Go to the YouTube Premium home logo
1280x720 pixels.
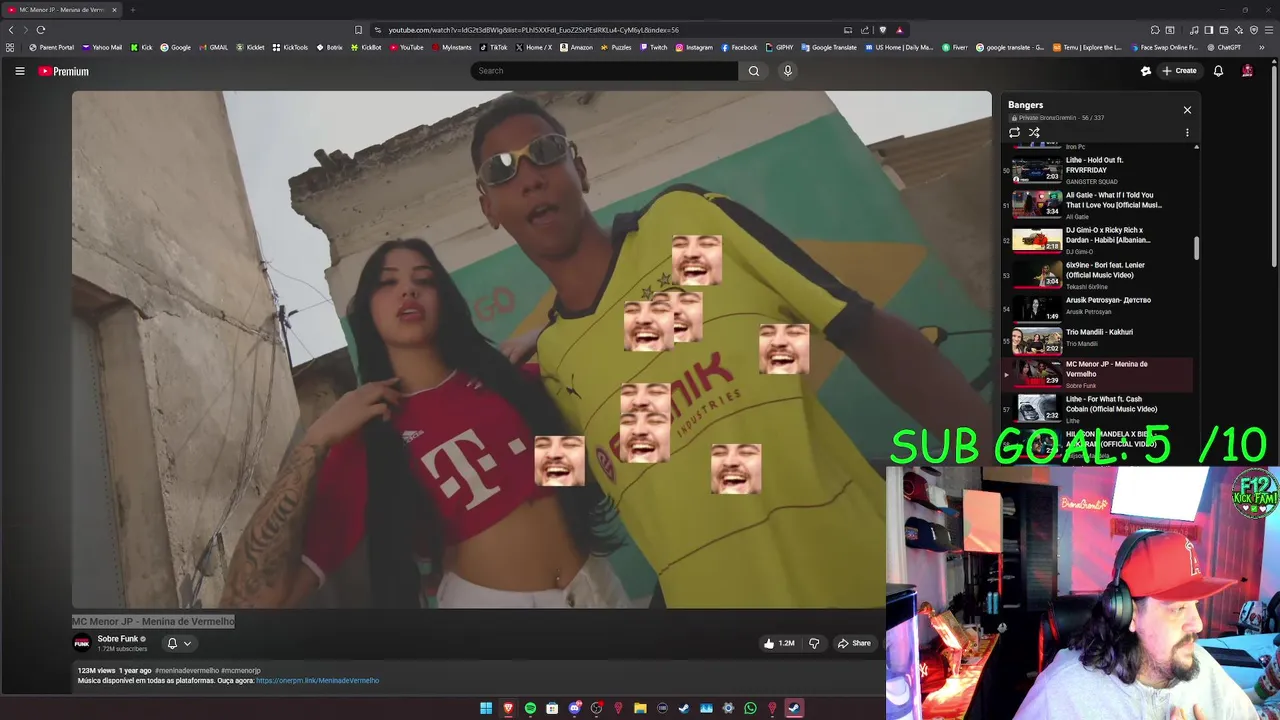coord(64,71)
